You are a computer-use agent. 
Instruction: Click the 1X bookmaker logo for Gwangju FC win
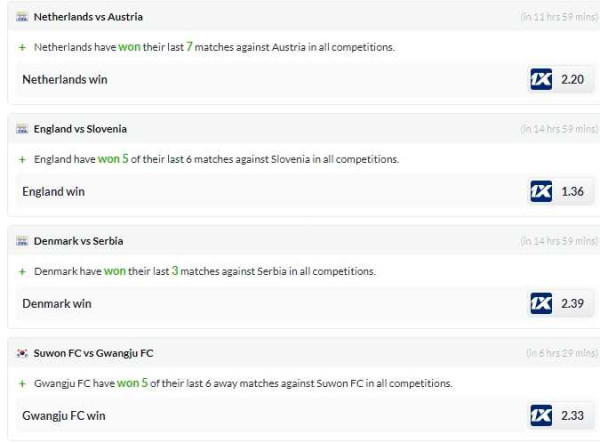(x=541, y=415)
